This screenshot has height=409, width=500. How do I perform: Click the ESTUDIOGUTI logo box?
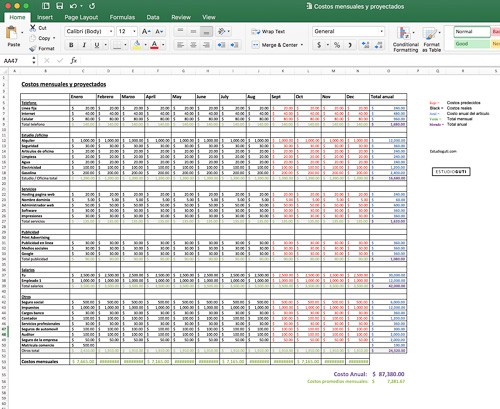click(x=451, y=172)
